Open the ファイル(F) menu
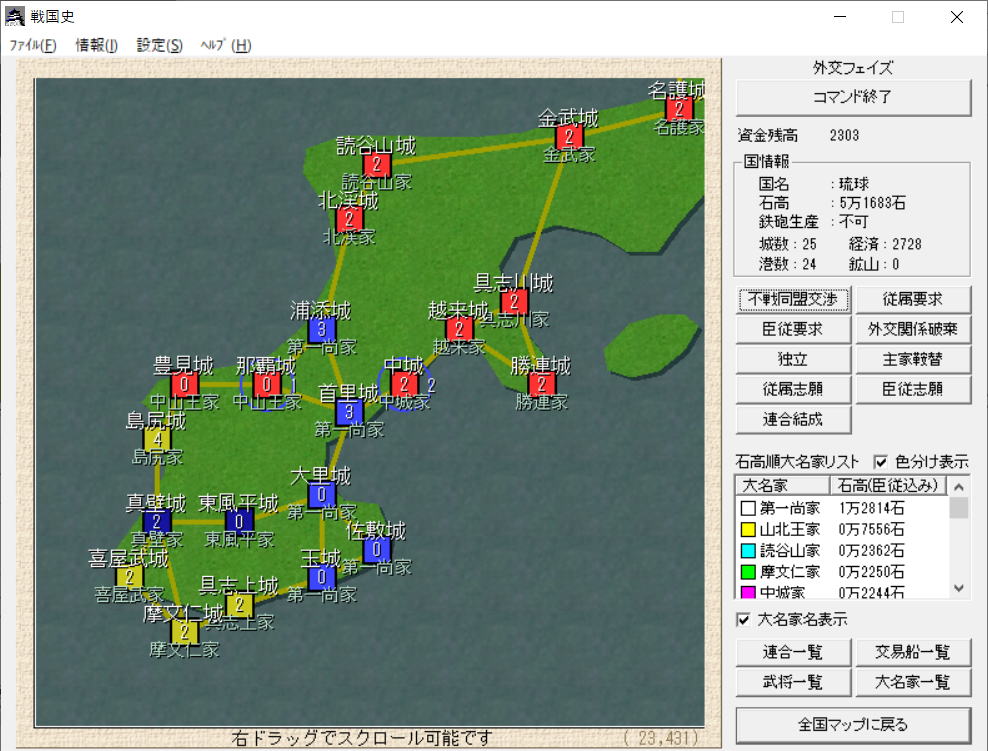The image size is (988, 751). point(33,45)
